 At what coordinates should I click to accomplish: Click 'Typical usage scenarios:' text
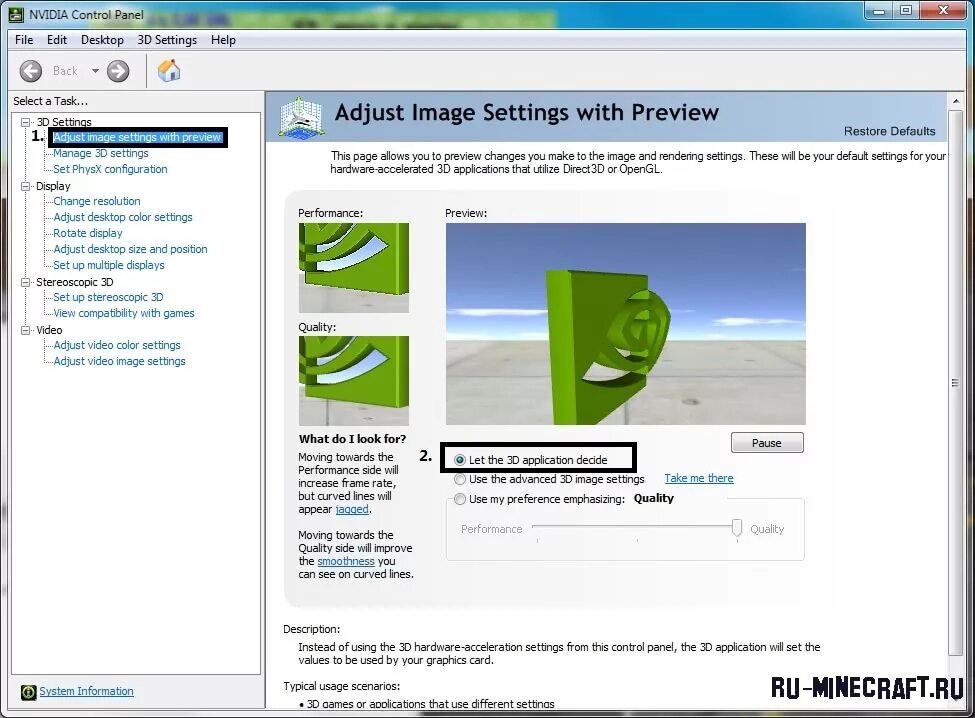[x=341, y=686]
